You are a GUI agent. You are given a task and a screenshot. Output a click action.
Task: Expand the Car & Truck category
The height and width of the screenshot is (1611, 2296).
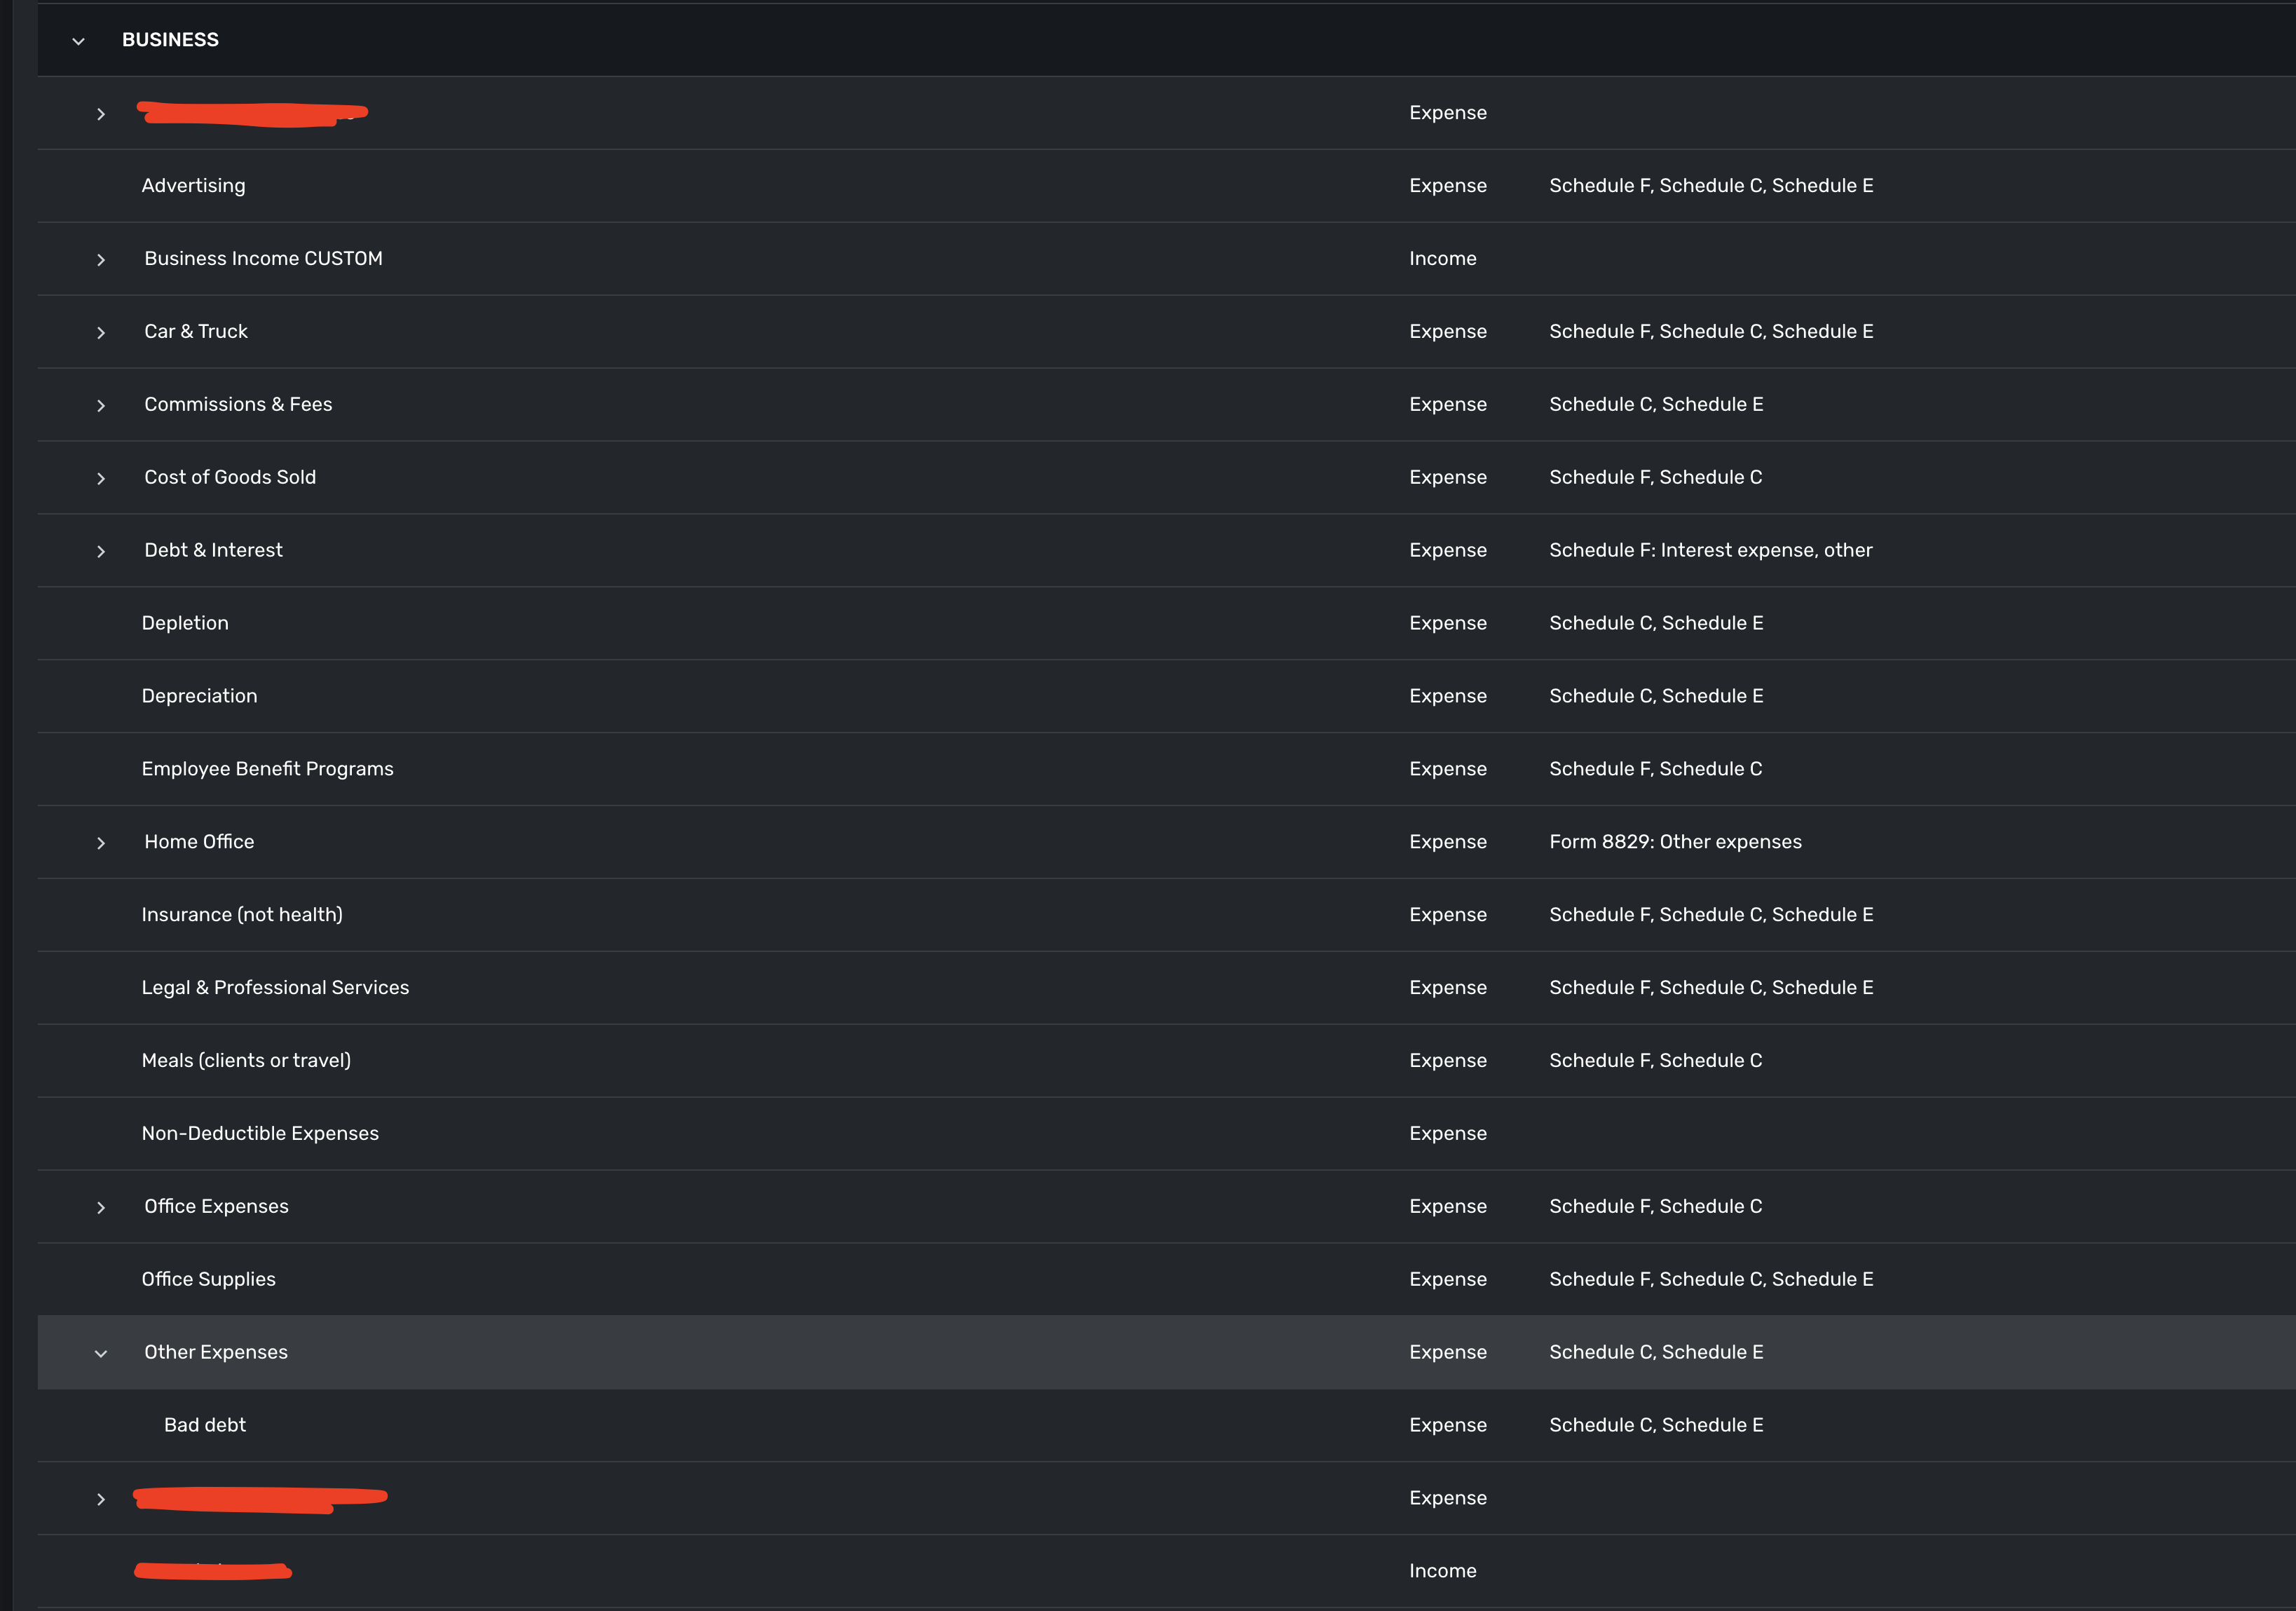click(x=101, y=332)
